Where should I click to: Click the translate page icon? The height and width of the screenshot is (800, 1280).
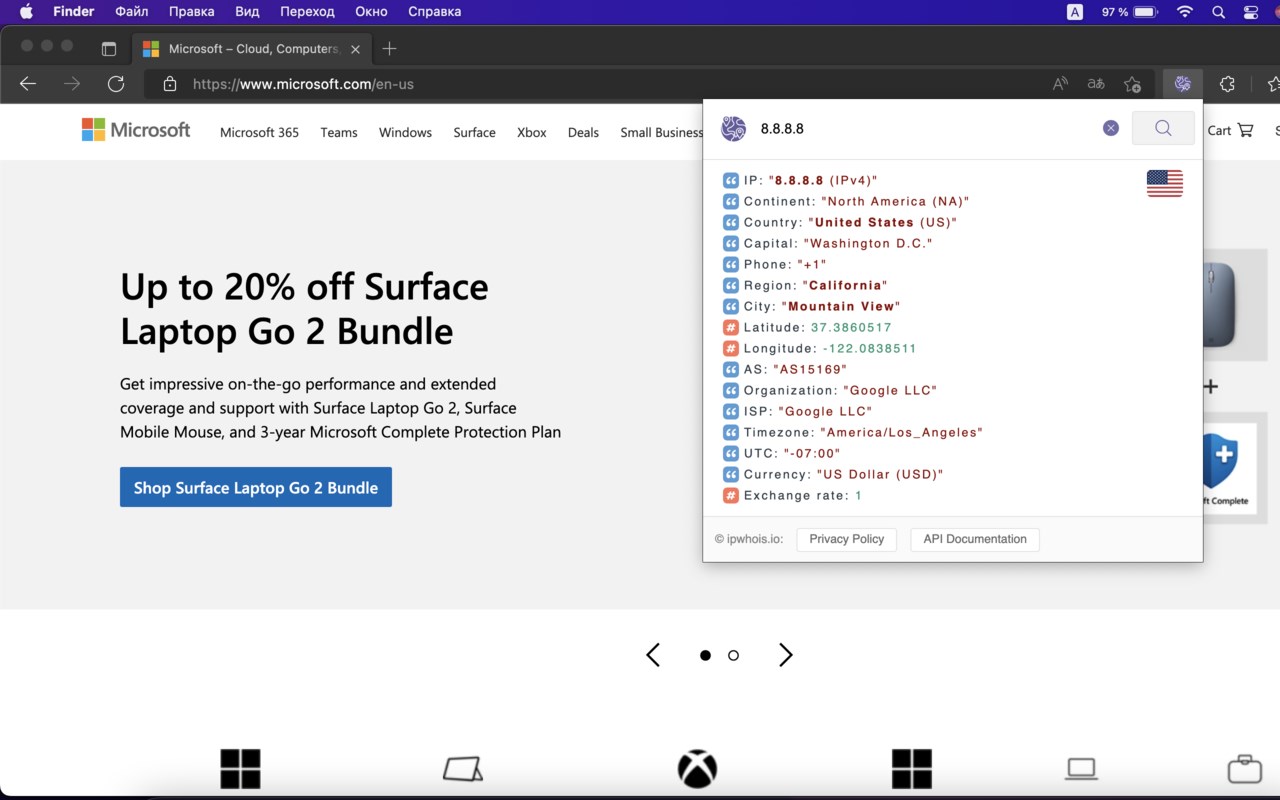tap(1096, 84)
